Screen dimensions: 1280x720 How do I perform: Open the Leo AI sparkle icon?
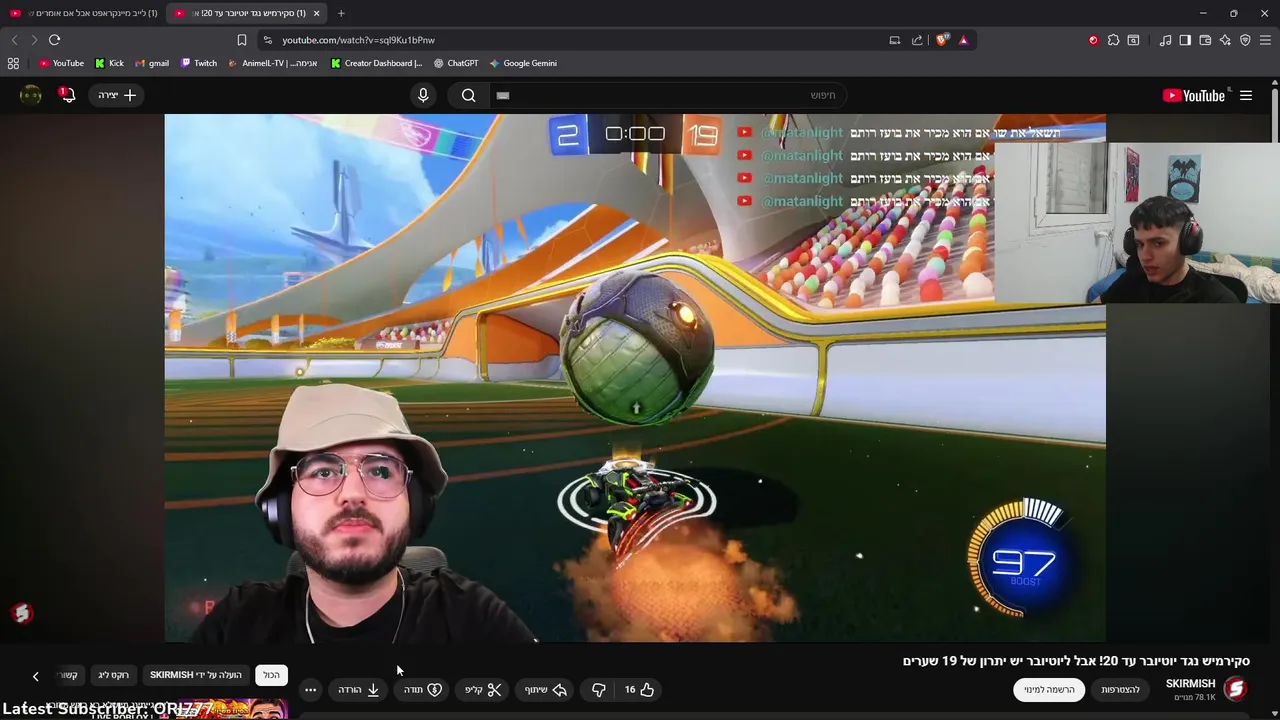tap(1225, 40)
